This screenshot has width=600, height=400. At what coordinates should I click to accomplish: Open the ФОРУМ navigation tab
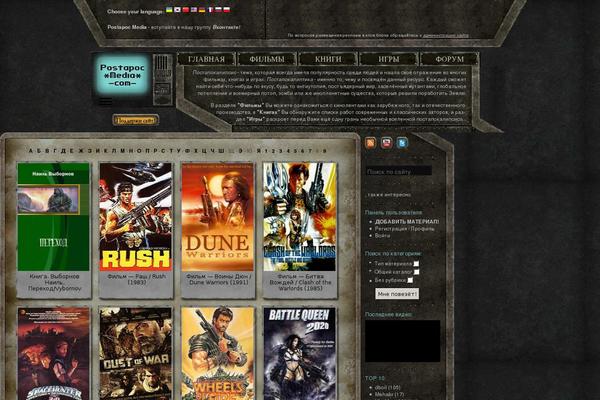tap(449, 59)
